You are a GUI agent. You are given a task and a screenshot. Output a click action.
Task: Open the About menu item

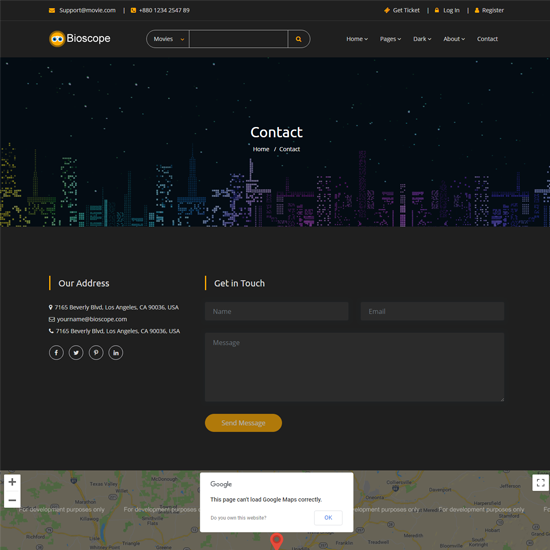pos(454,39)
